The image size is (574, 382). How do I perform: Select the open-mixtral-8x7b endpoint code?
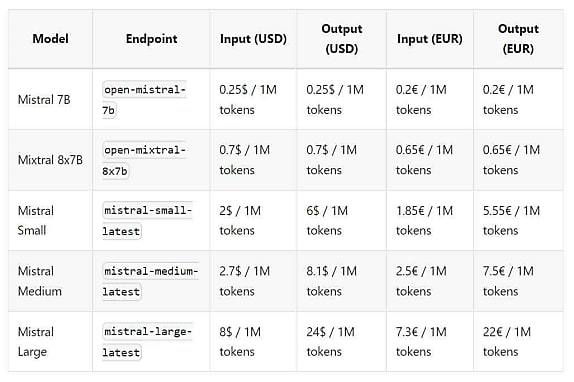pos(144,160)
